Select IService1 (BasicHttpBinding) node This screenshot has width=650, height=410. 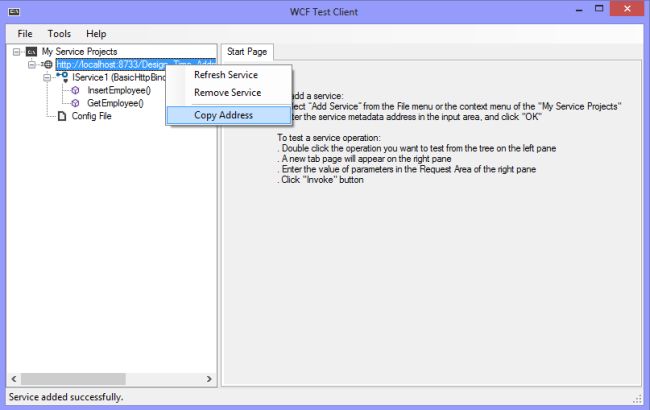[x=119, y=78]
